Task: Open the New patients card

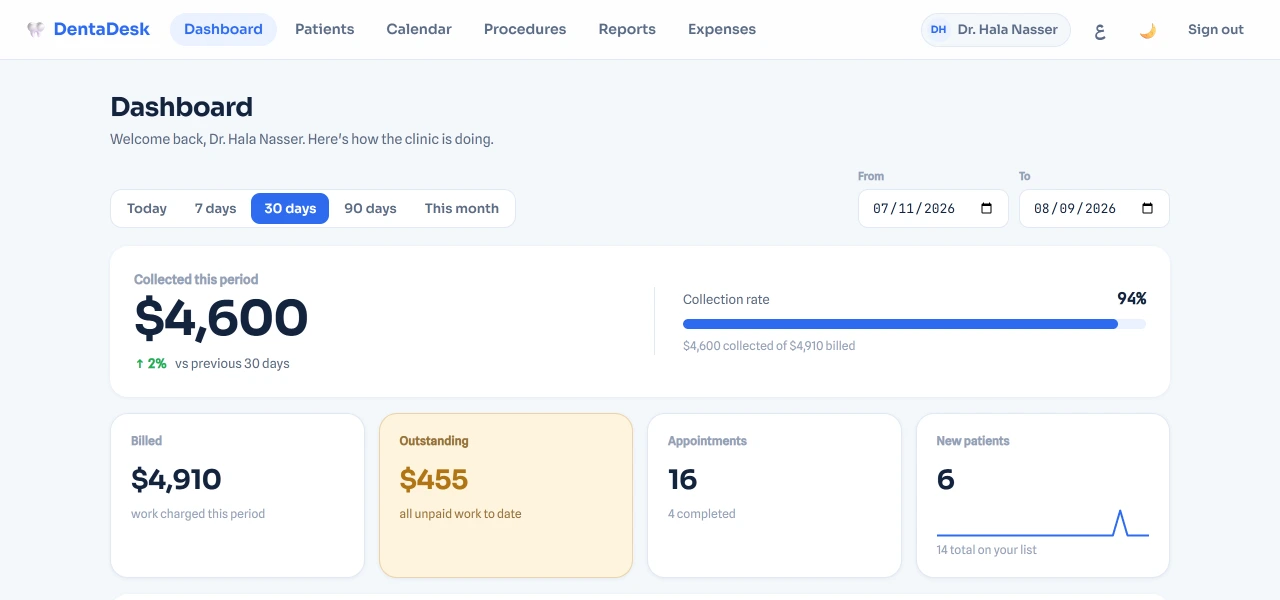Action: coord(1043,495)
